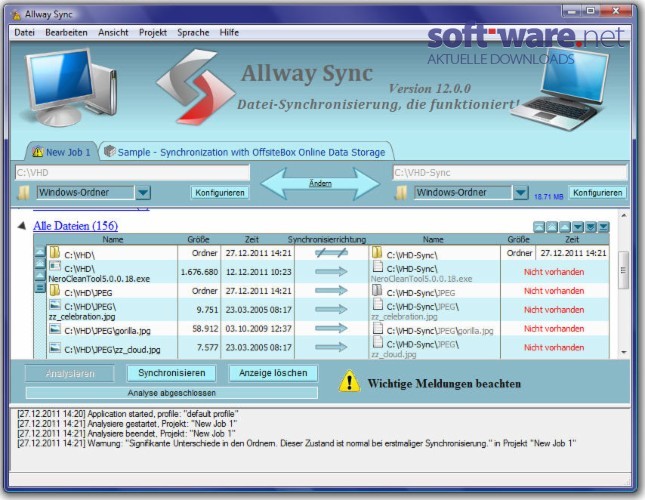Open the Alle Dateien (156) link
645x500 pixels.
pyautogui.click(x=76, y=226)
